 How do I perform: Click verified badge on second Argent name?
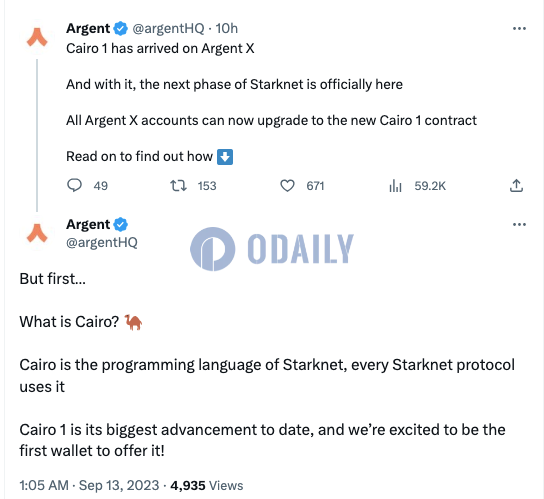pyautogui.click(x=121, y=225)
